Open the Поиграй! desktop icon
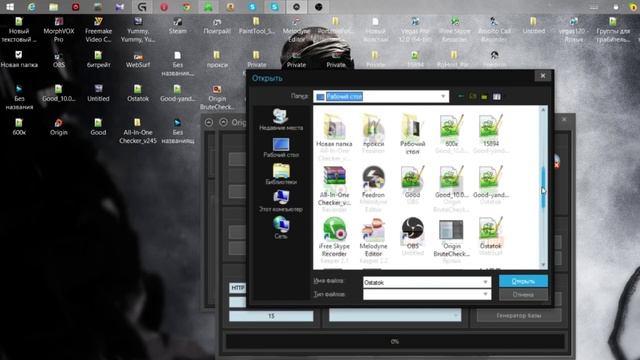The height and width of the screenshot is (360, 640). (217, 26)
